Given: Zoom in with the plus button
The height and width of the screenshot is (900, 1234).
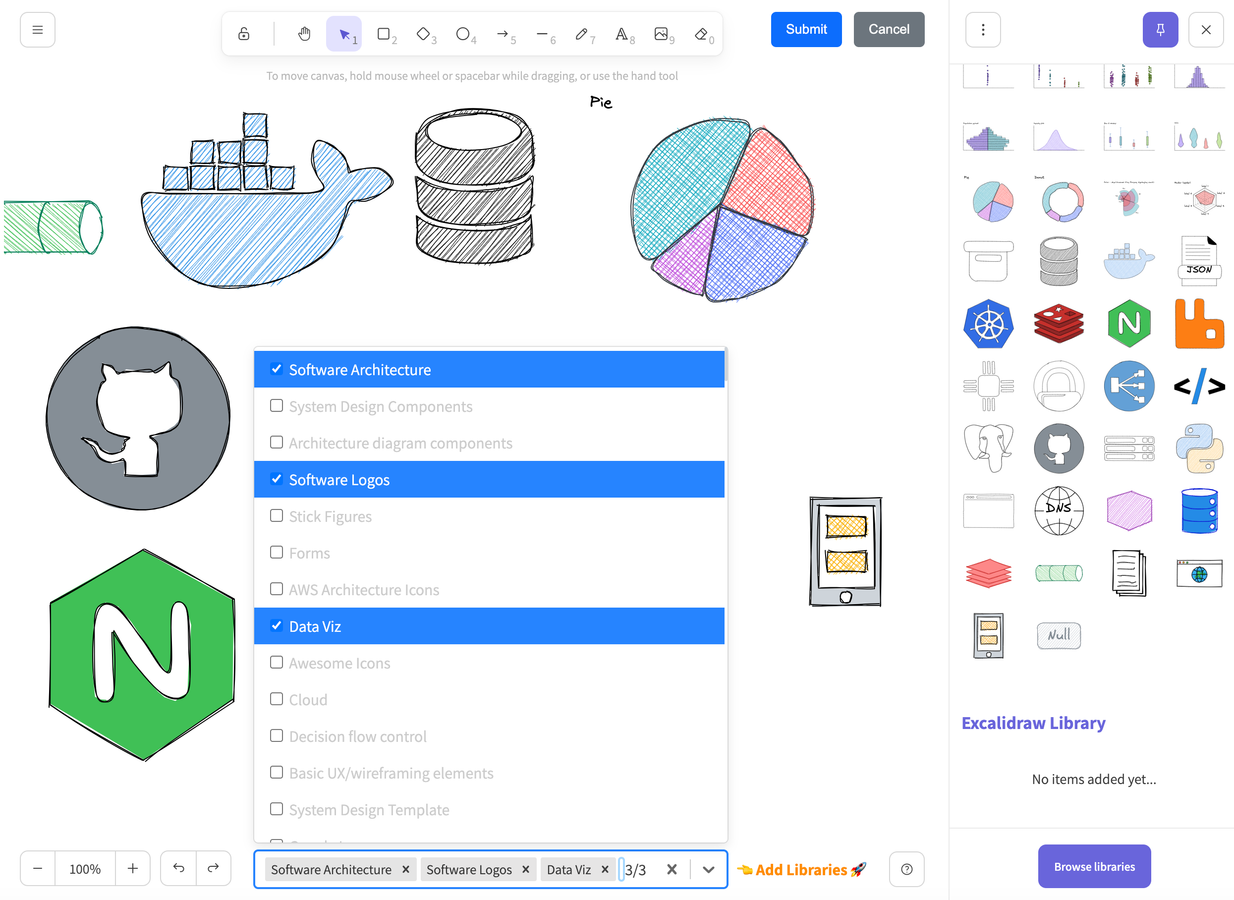Looking at the screenshot, I should (132, 869).
